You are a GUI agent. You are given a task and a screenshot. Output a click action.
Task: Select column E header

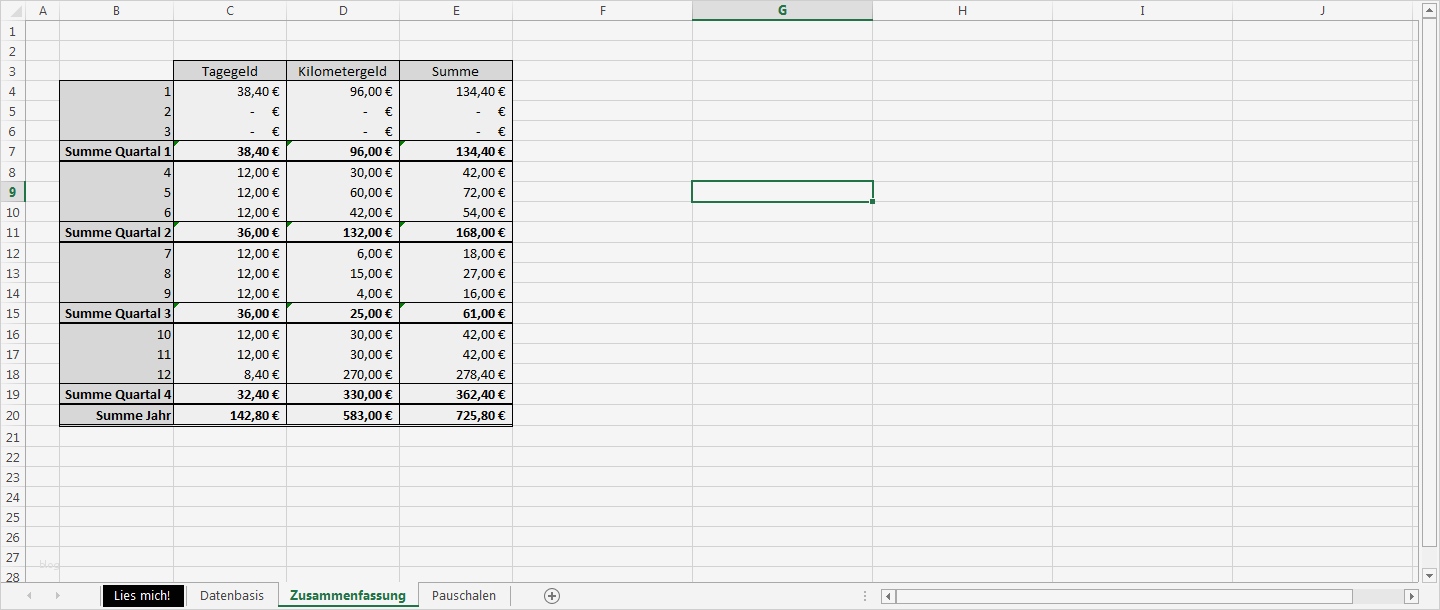456,10
